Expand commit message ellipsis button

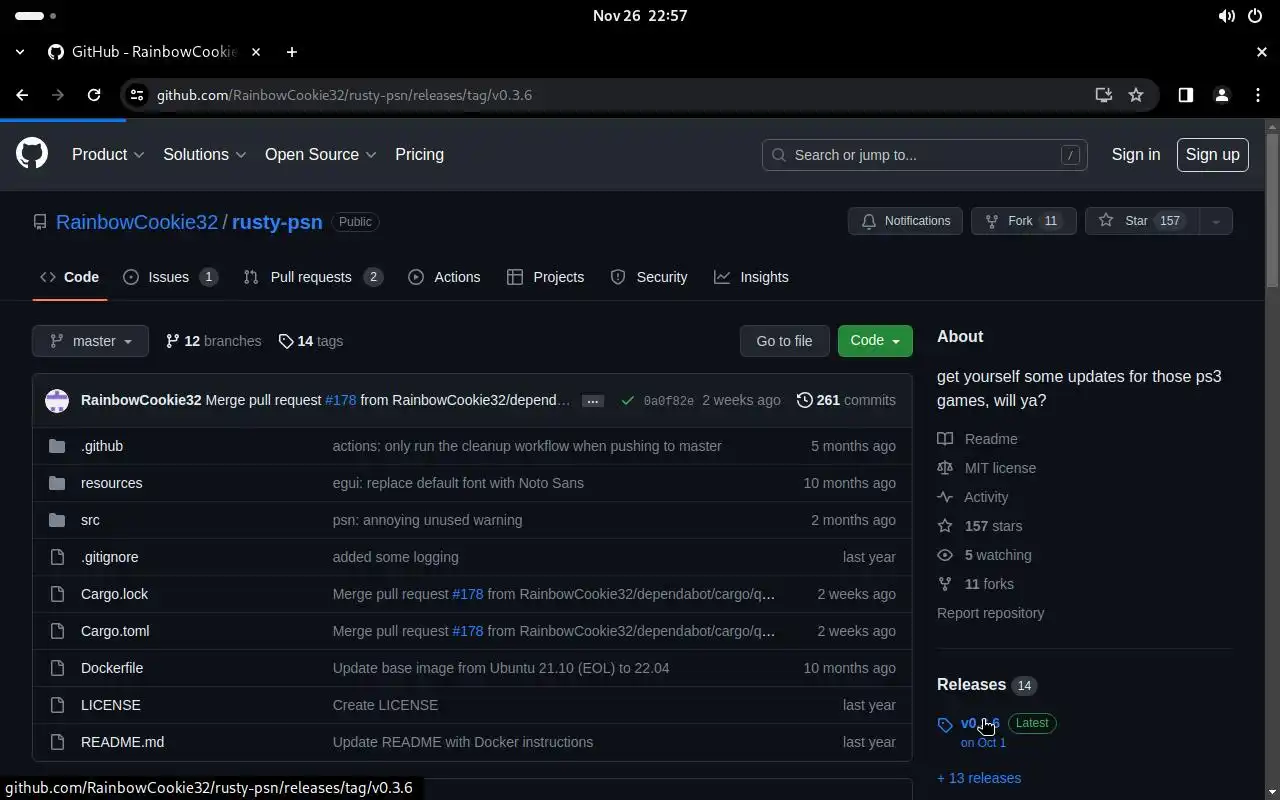tap(593, 401)
